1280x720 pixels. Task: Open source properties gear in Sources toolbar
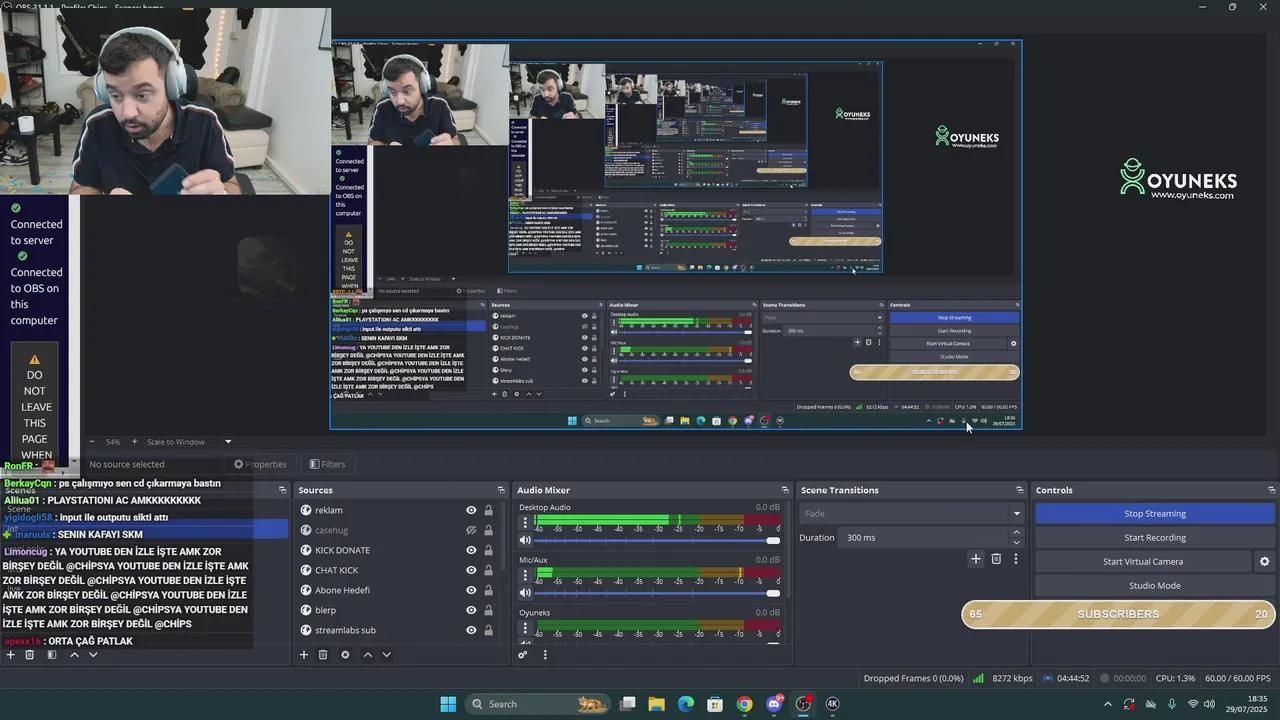345,655
